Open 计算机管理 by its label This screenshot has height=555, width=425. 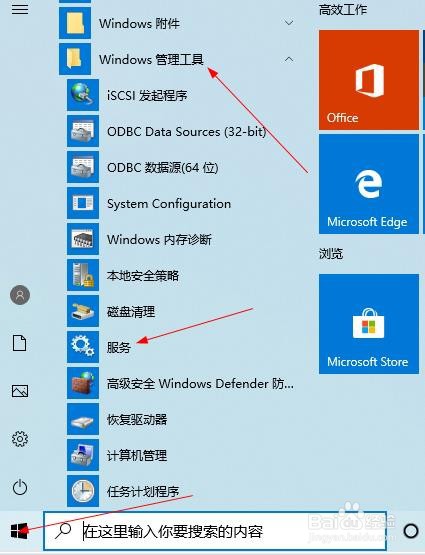(137, 456)
